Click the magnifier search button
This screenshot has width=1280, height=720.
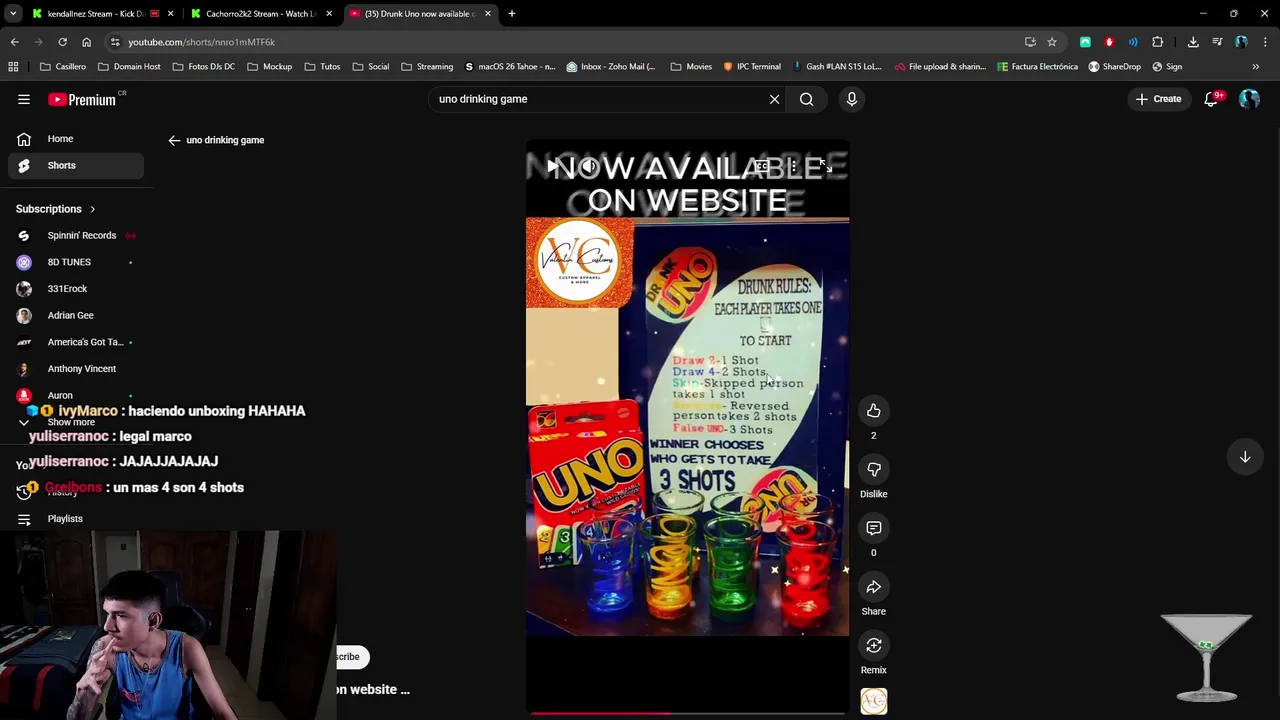tap(807, 99)
